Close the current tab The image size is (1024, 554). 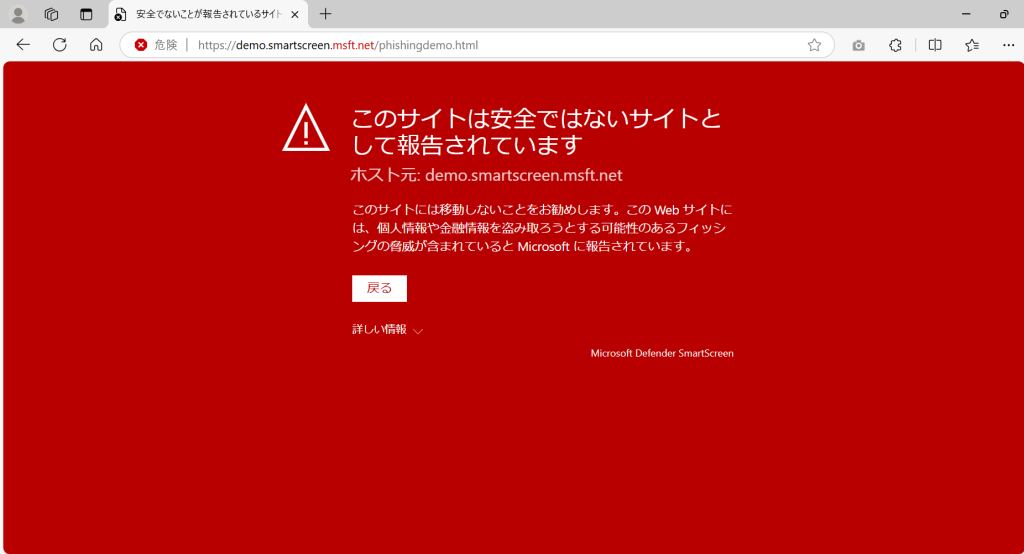point(295,14)
